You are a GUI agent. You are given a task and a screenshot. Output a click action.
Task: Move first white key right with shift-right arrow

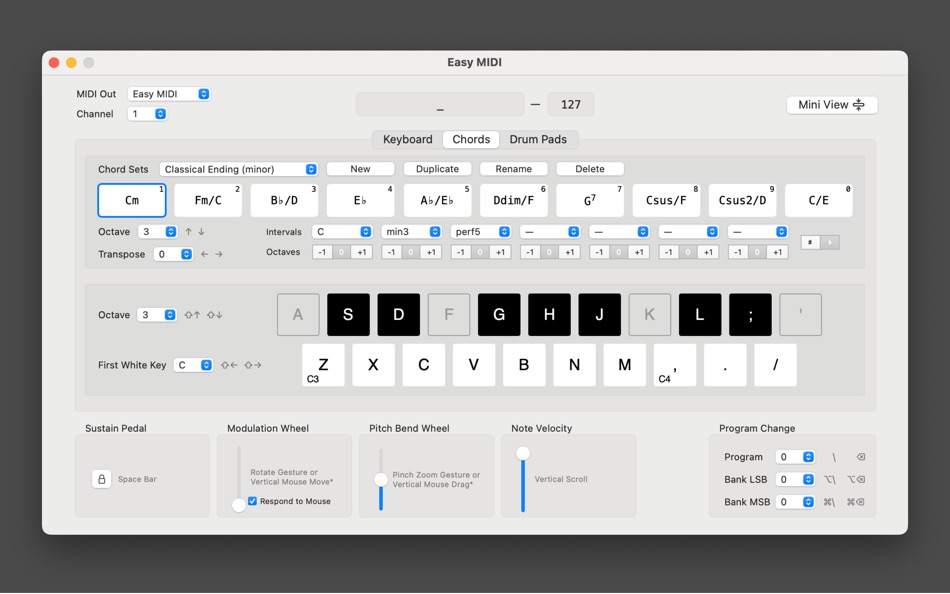pyautogui.click(x=253, y=365)
